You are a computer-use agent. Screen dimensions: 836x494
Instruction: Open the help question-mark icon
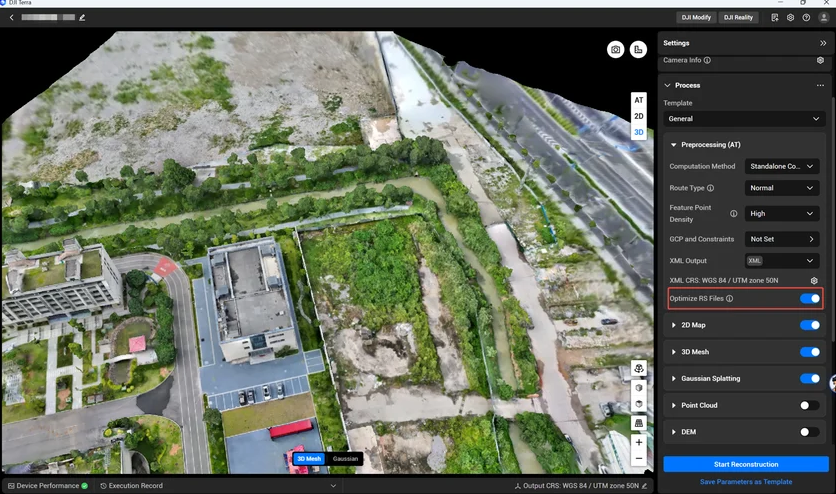[x=806, y=18]
